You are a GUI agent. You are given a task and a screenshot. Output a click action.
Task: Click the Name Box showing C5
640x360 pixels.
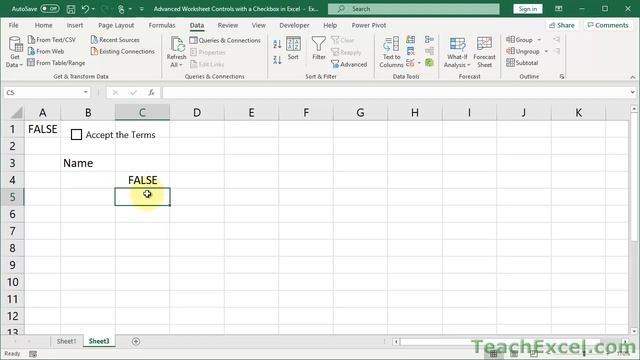tap(43, 93)
